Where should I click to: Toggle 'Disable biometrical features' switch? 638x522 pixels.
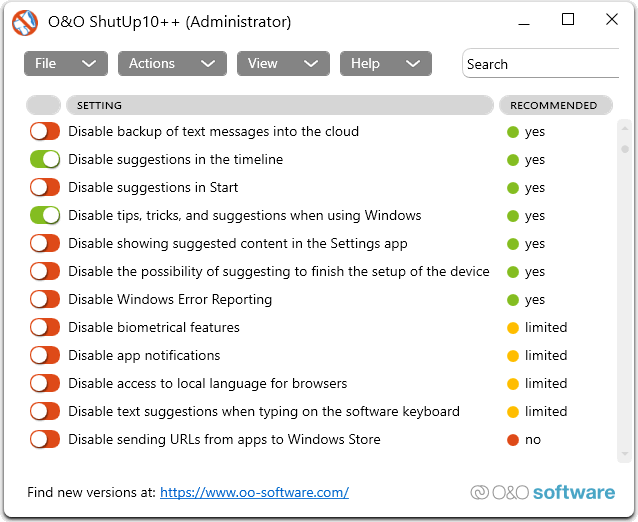click(x=45, y=327)
